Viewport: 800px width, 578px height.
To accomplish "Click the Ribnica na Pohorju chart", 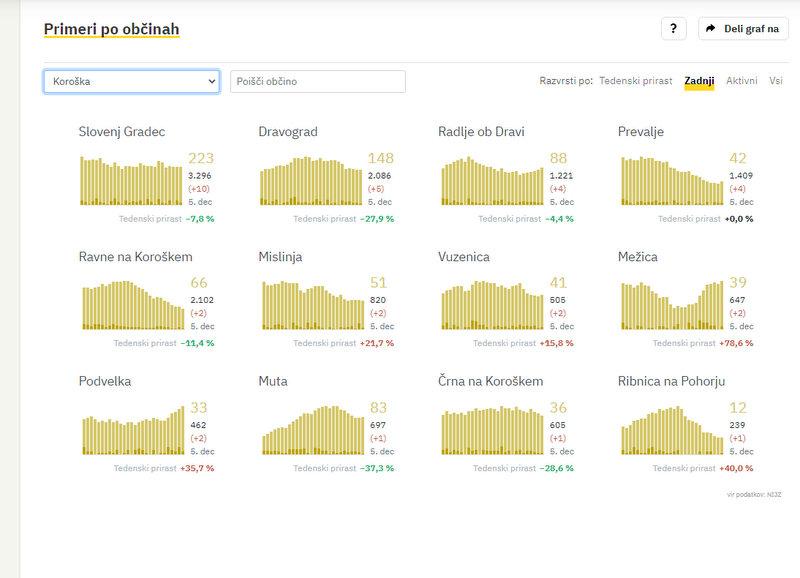I will [x=671, y=430].
